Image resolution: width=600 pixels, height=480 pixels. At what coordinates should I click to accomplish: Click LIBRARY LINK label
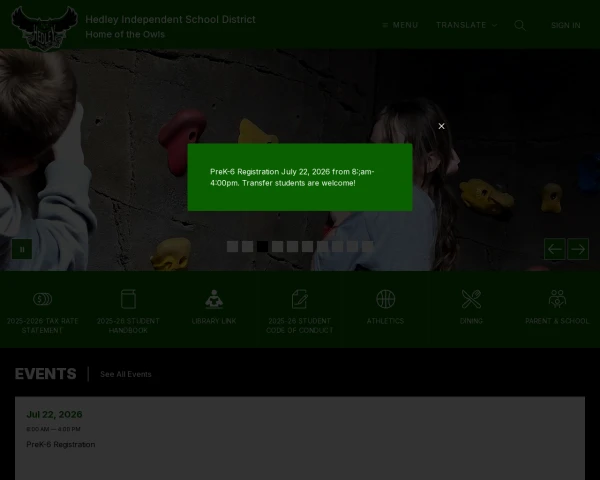pos(214,321)
